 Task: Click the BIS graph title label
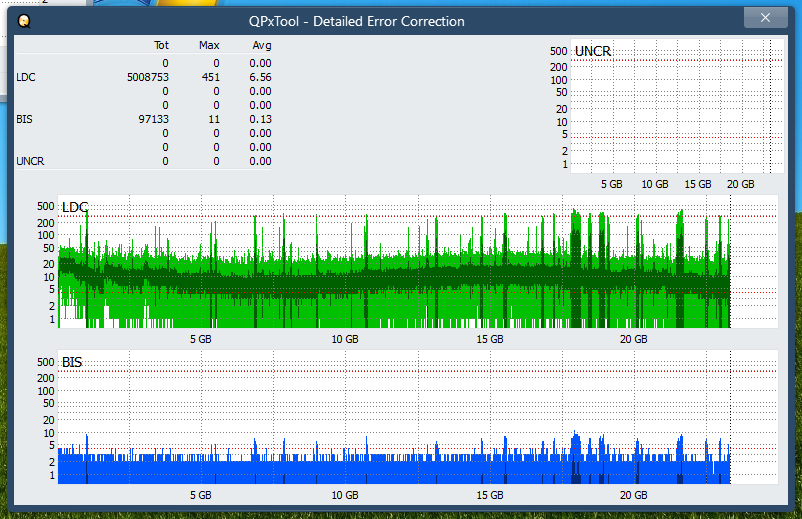[x=72, y=361]
